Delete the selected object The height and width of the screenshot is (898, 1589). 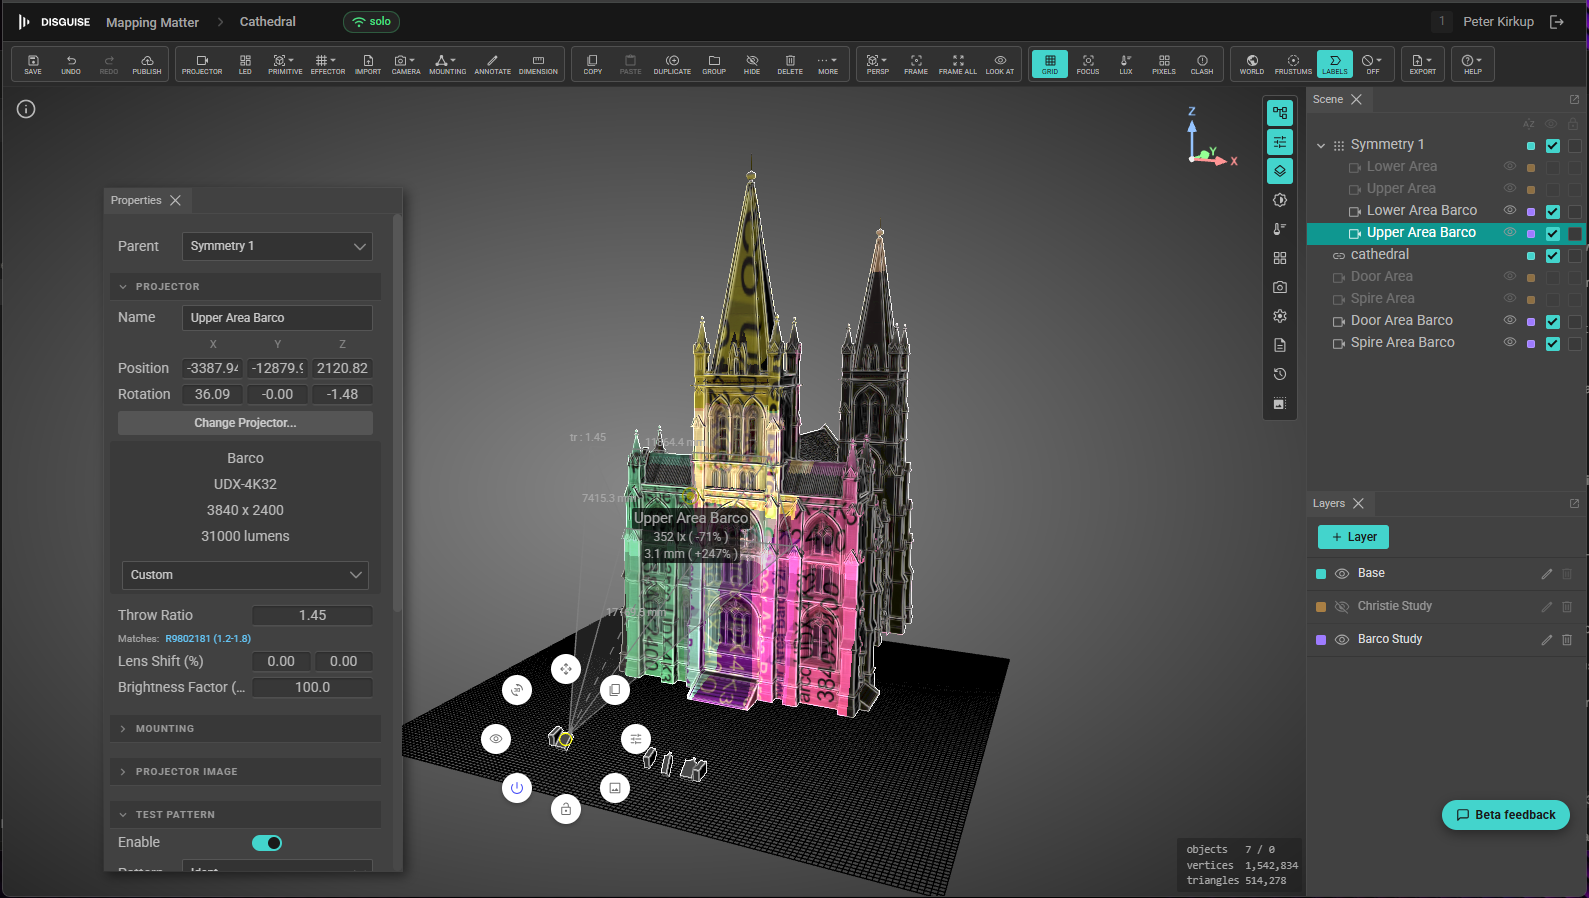point(790,64)
